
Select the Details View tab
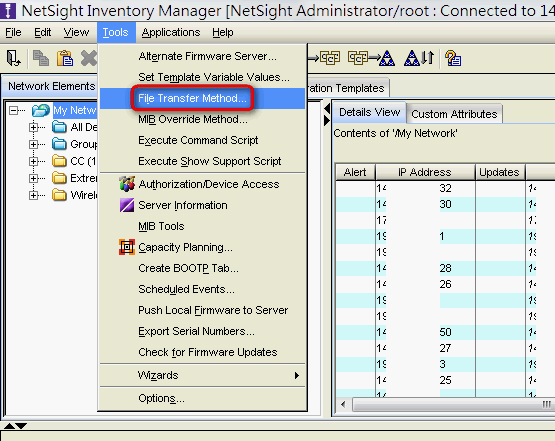[369, 112]
